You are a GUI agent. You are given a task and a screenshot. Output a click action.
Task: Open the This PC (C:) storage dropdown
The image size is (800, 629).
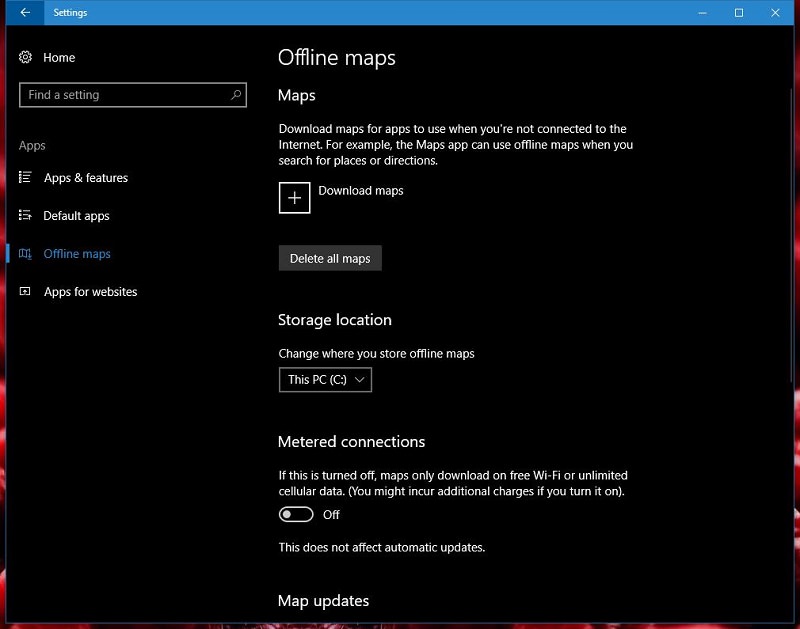pos(325,380)
